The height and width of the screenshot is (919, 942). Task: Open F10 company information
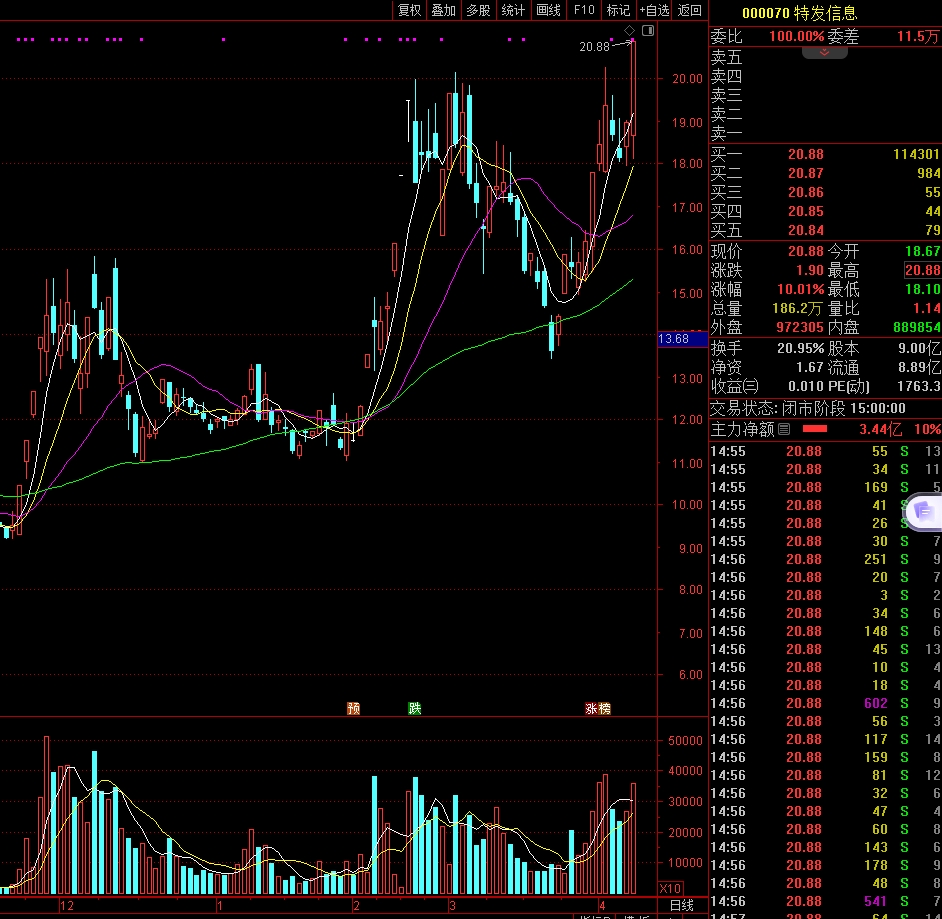[x=584, y=10]
